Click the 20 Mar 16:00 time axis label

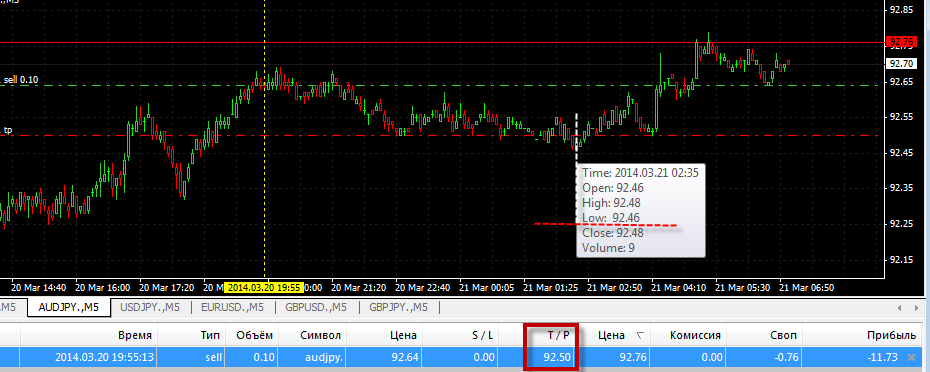point(102,288)
